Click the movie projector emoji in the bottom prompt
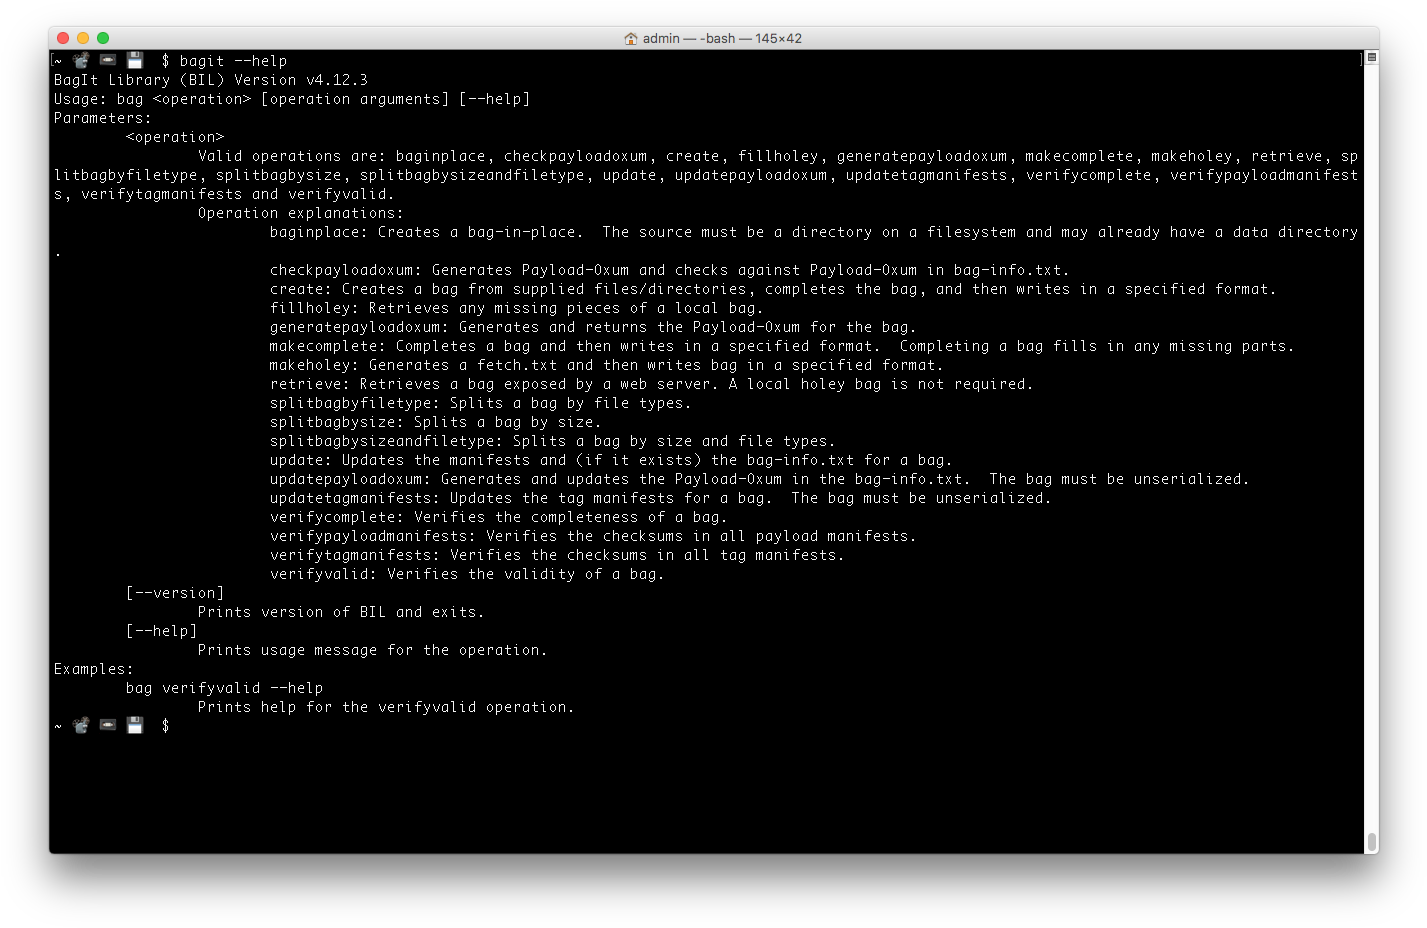The image size is (1427, 928). pos(80,724)
